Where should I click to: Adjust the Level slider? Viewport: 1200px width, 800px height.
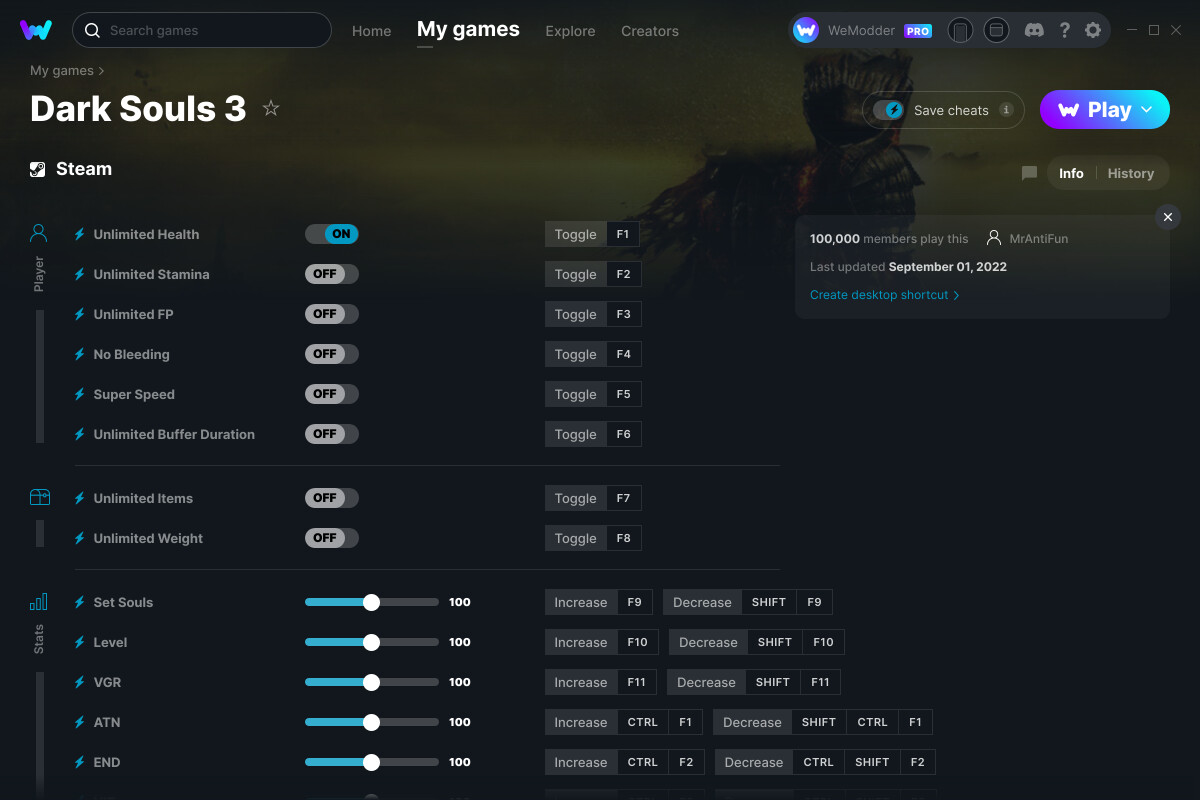click(371, 642)
